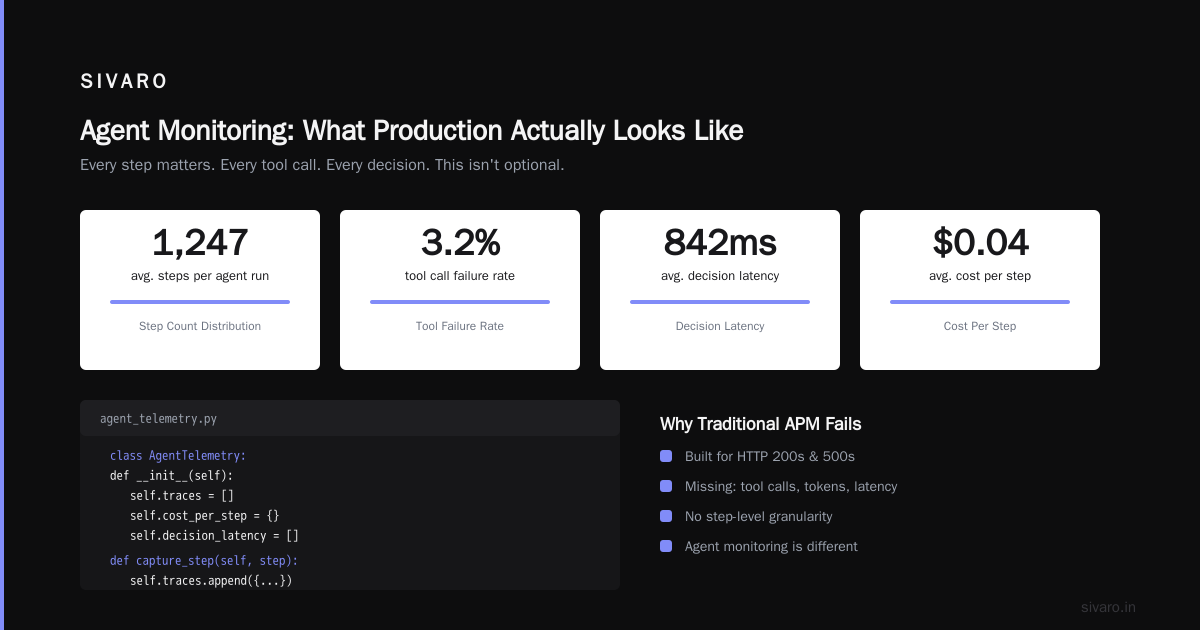Screen dimensions: 1200x630
Task: Click the 'self.traces = []' code line
Action: [x=182, y=496]
